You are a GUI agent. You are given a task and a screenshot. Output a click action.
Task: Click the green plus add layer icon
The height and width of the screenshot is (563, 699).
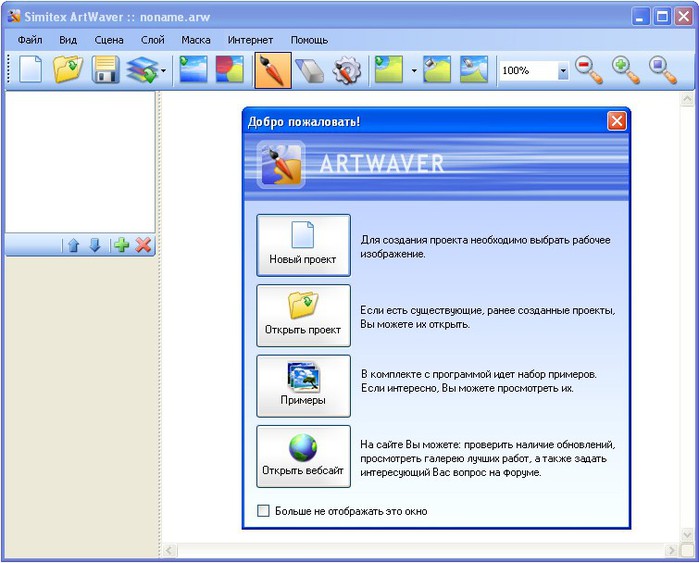[x=121, y=245]
